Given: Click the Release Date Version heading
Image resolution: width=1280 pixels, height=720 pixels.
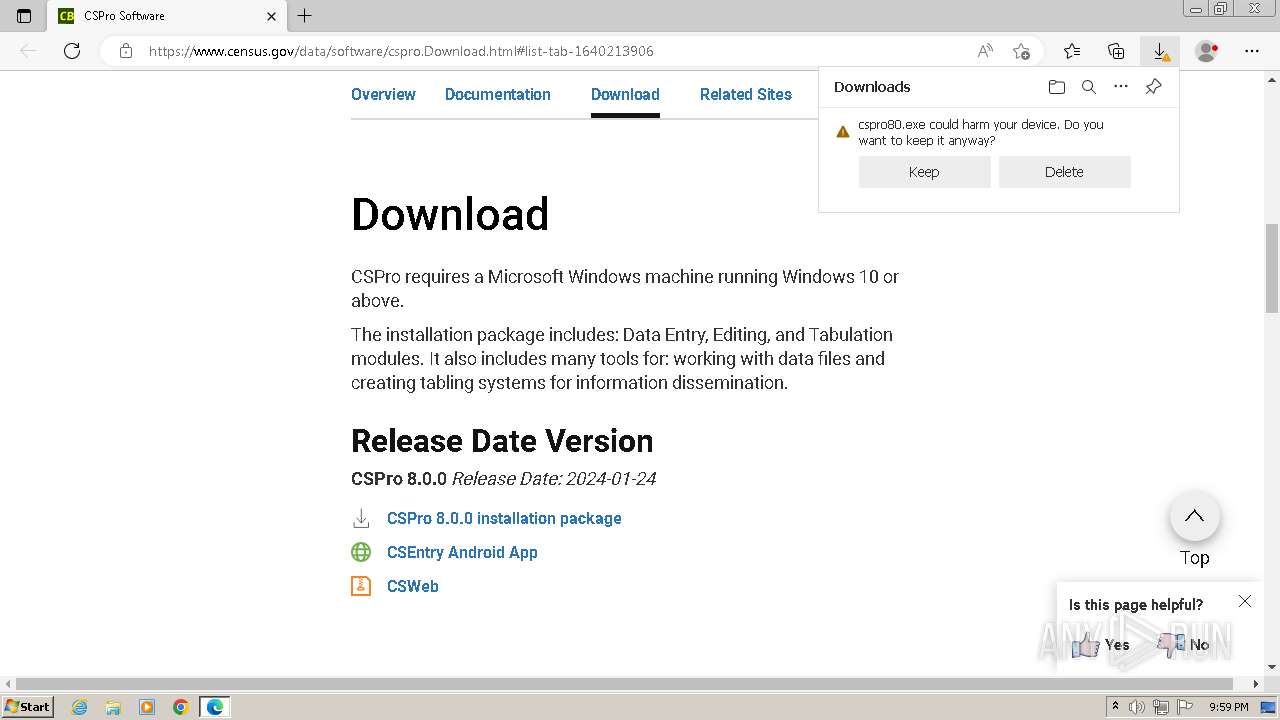Looking at the screenshot, I should 502,441.
